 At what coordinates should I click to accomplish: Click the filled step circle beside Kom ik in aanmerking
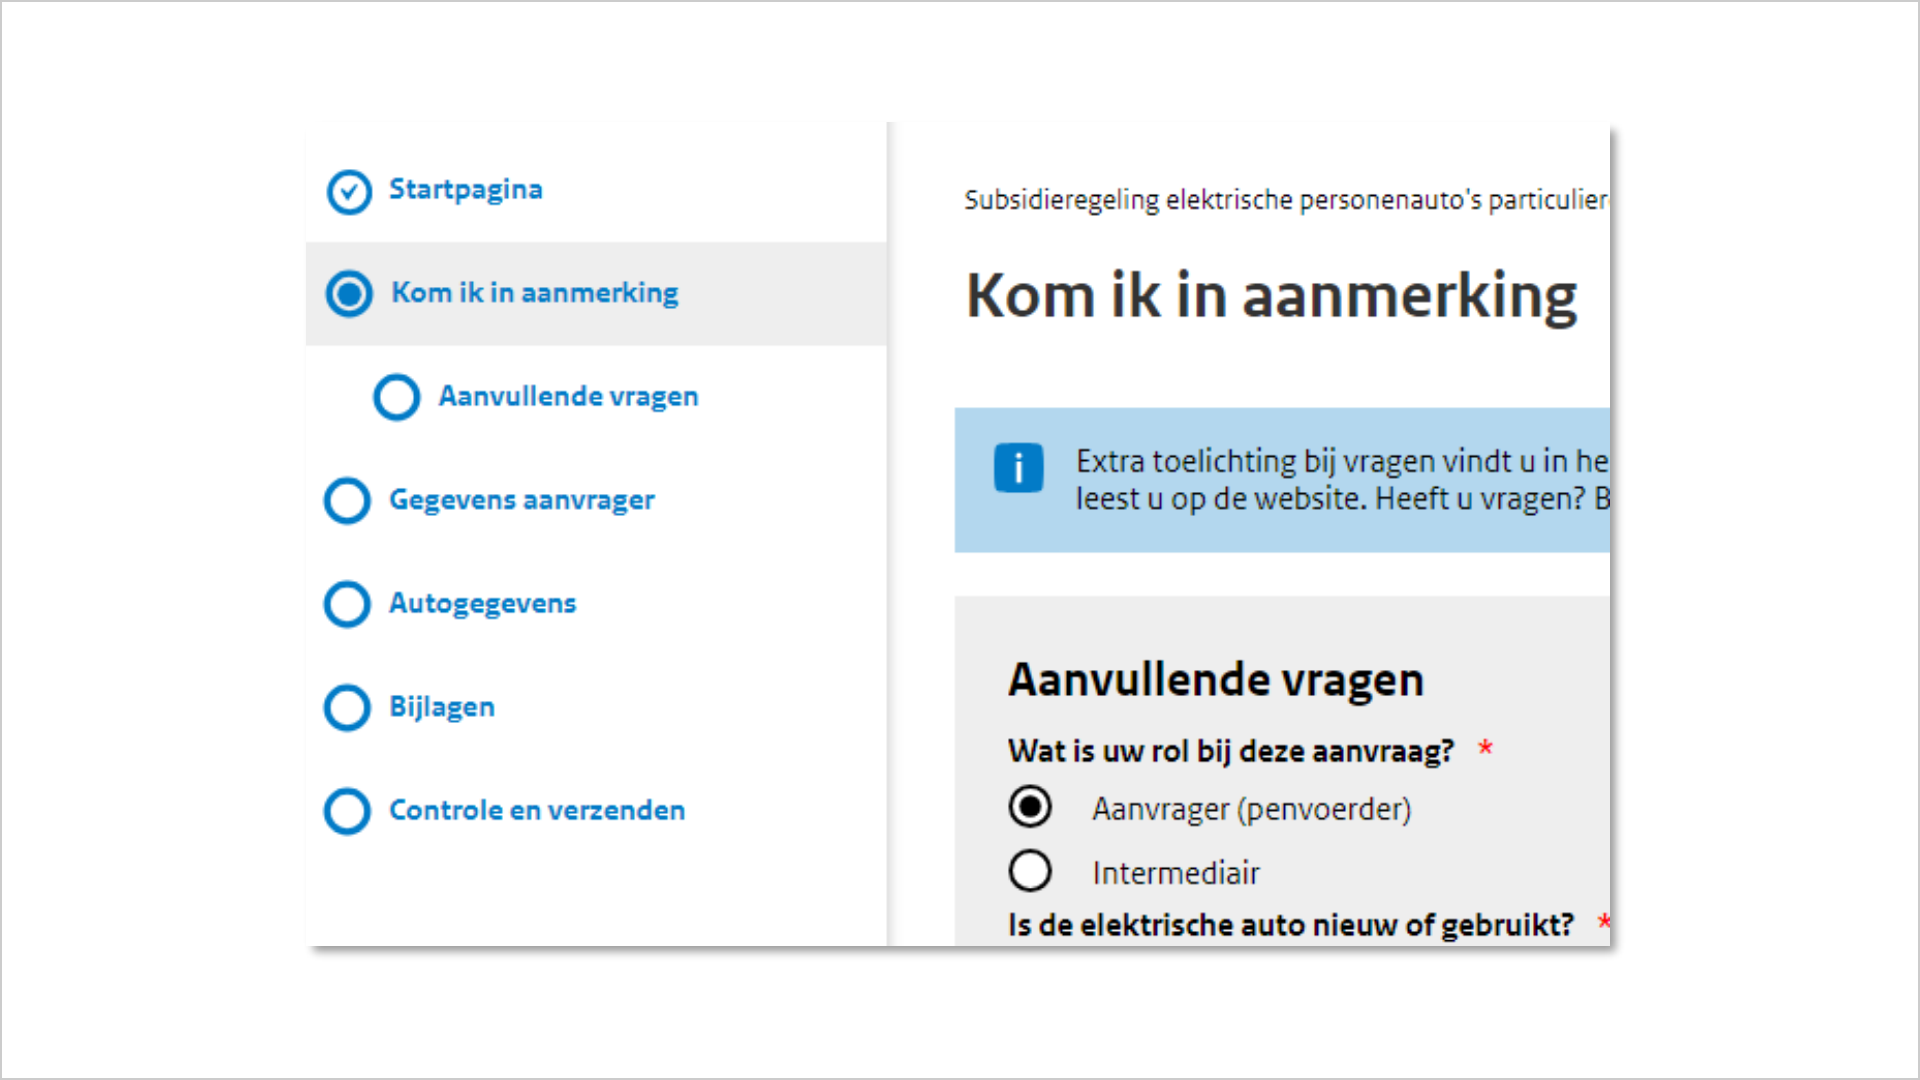point(348,294)
